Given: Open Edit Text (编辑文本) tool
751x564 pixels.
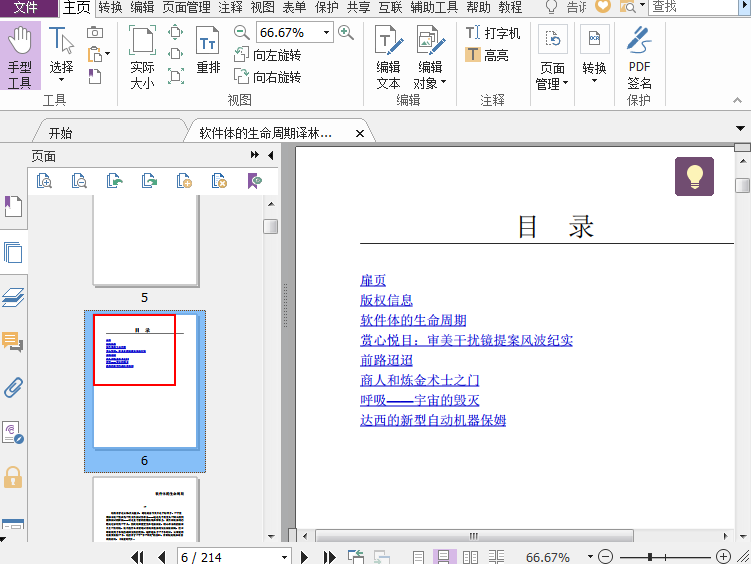Looking at the screenshot, I should (388, 57).
